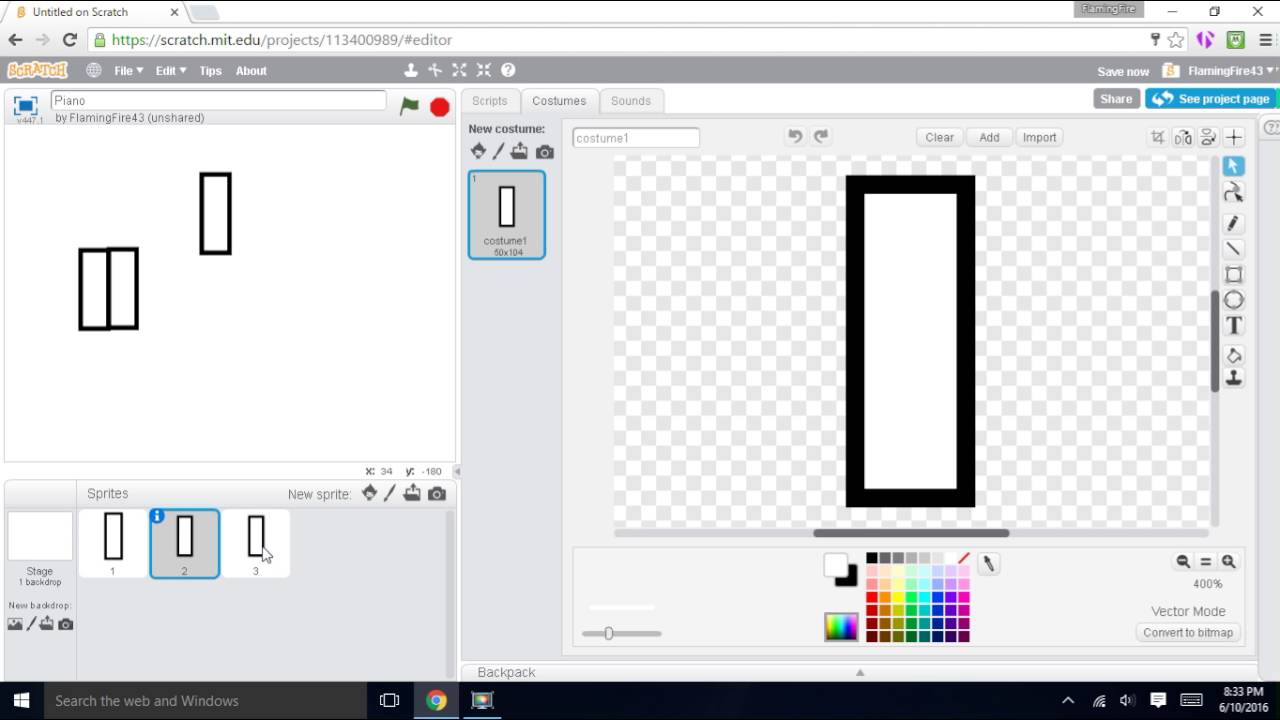The height and width of the screenshot is (720, 1280).
Task: Open the language globe menu
Action: pyautogui.click(x=94, y=71)
